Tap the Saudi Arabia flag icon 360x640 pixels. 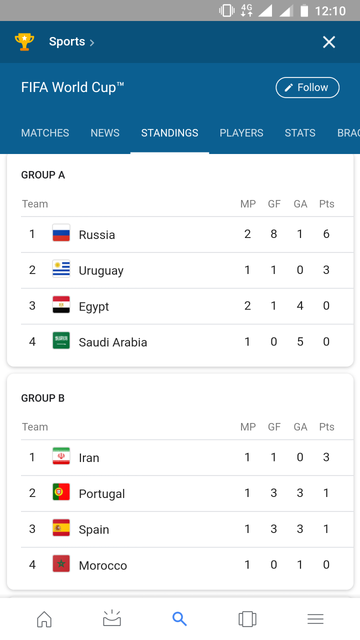point(61,342)
